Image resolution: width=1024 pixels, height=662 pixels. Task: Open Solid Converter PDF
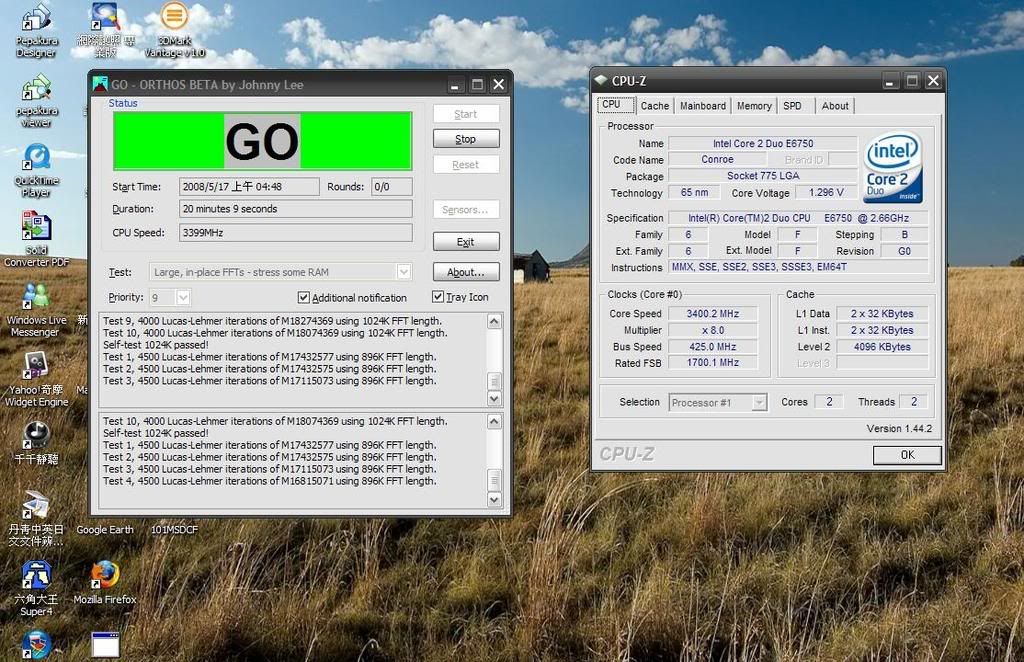click(x=36, y=228)
